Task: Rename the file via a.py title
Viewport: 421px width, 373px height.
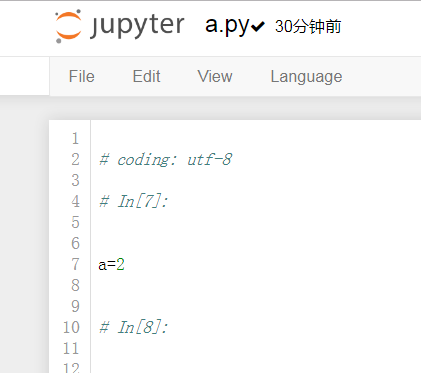Action: click(227, 25)
